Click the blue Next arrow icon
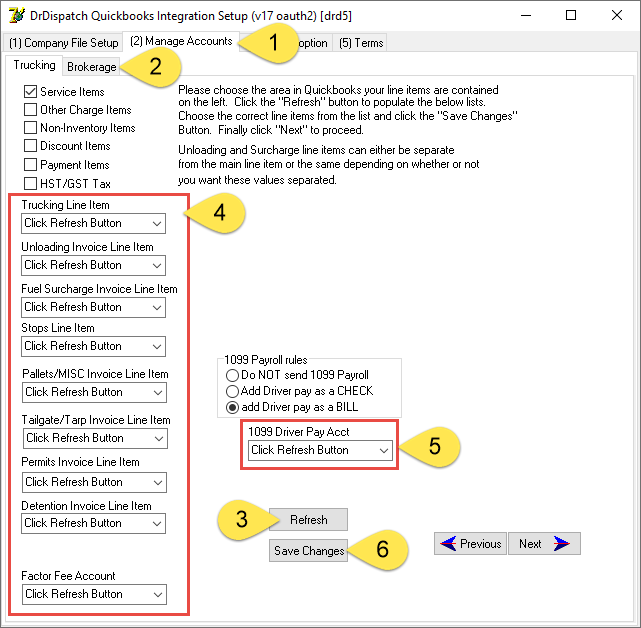Screen dimensions: 641x628 (x=562, y=543)
